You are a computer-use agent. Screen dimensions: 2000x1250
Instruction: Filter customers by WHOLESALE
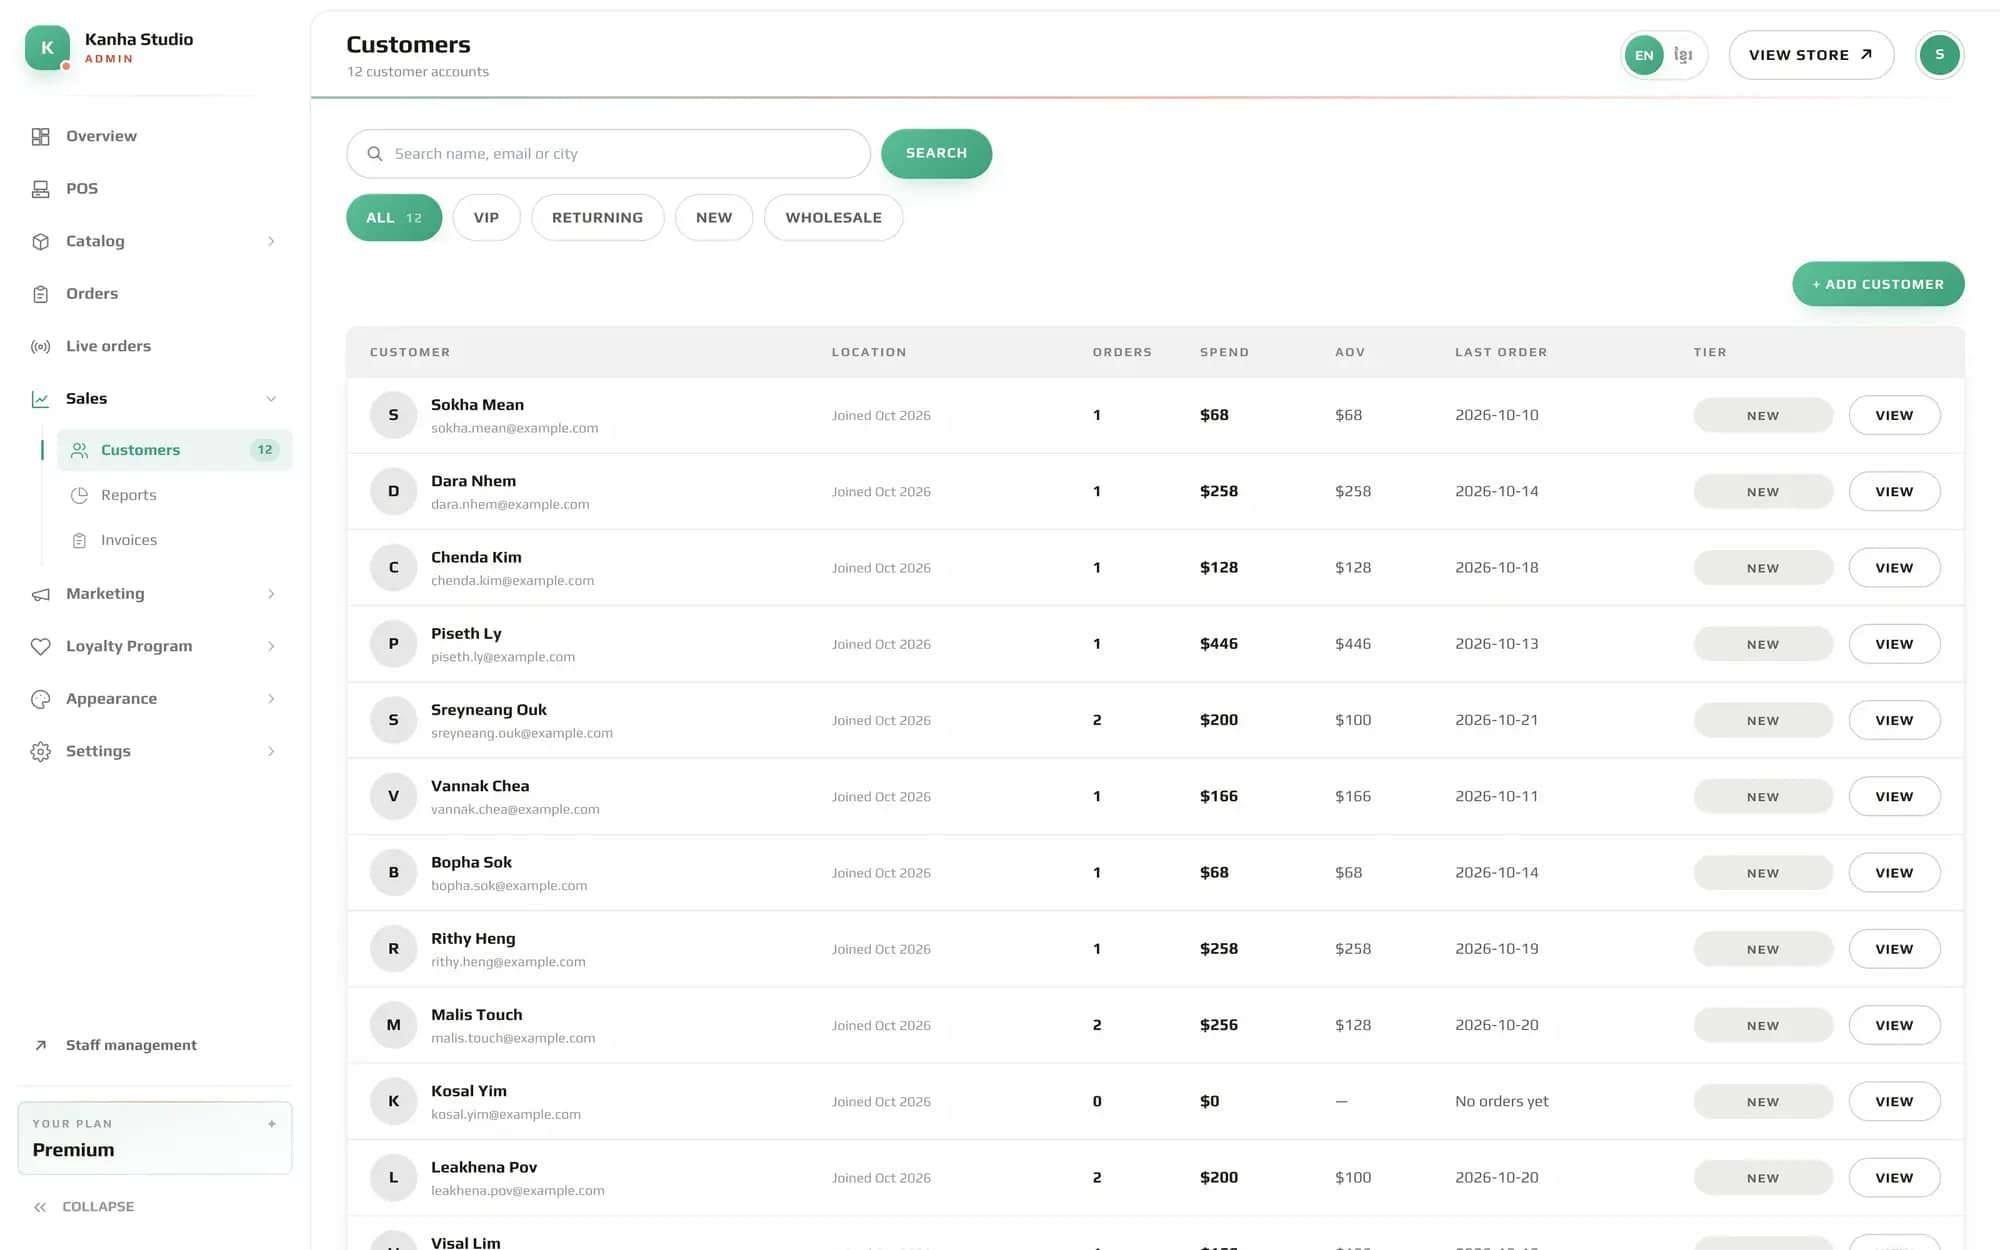[x=833, y=217]
